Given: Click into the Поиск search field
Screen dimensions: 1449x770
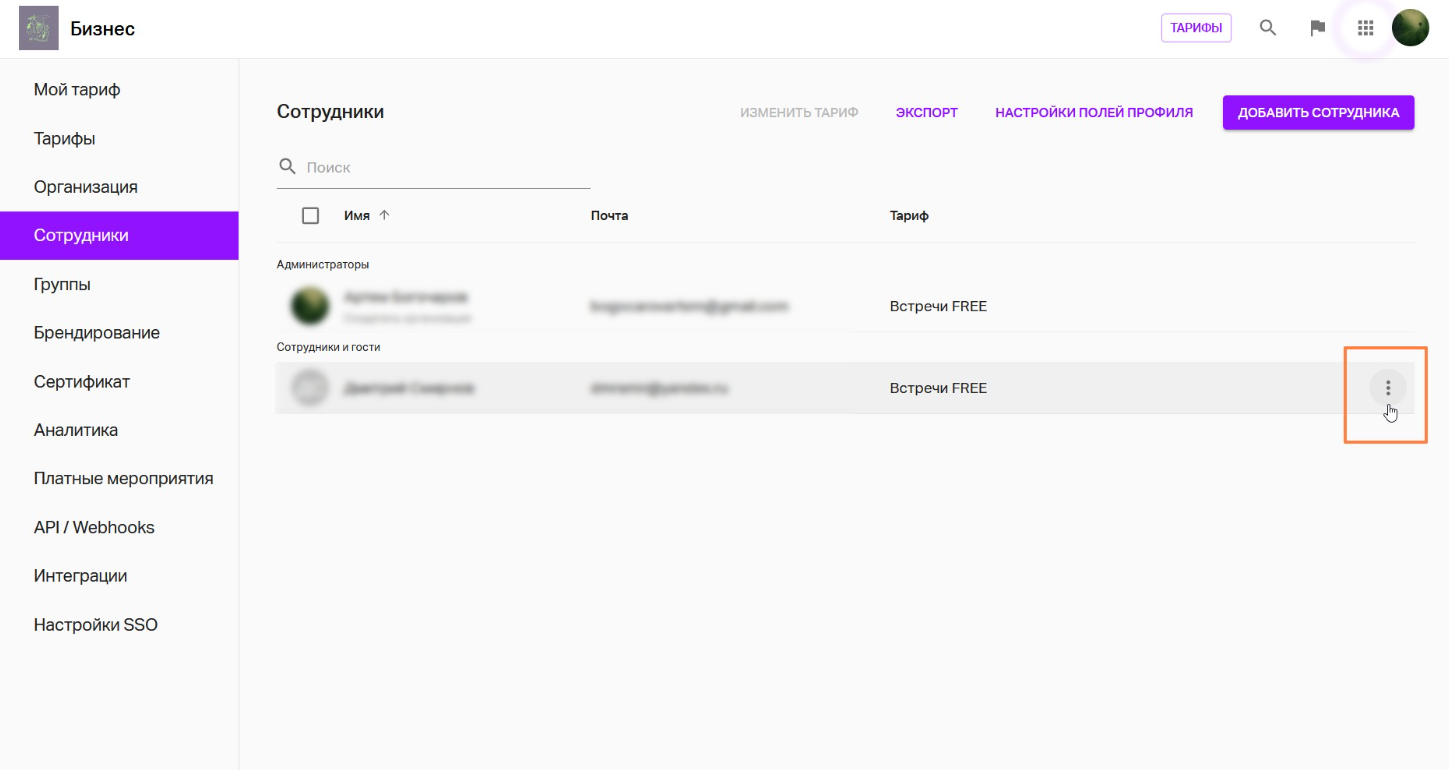Looking at the screenshot, I should pos(434,167).
